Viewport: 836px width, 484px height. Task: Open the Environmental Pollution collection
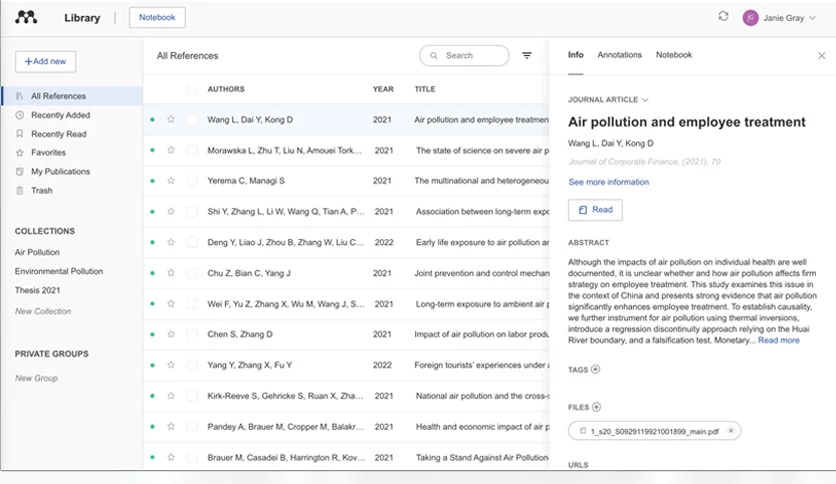(x=59, y=271)
